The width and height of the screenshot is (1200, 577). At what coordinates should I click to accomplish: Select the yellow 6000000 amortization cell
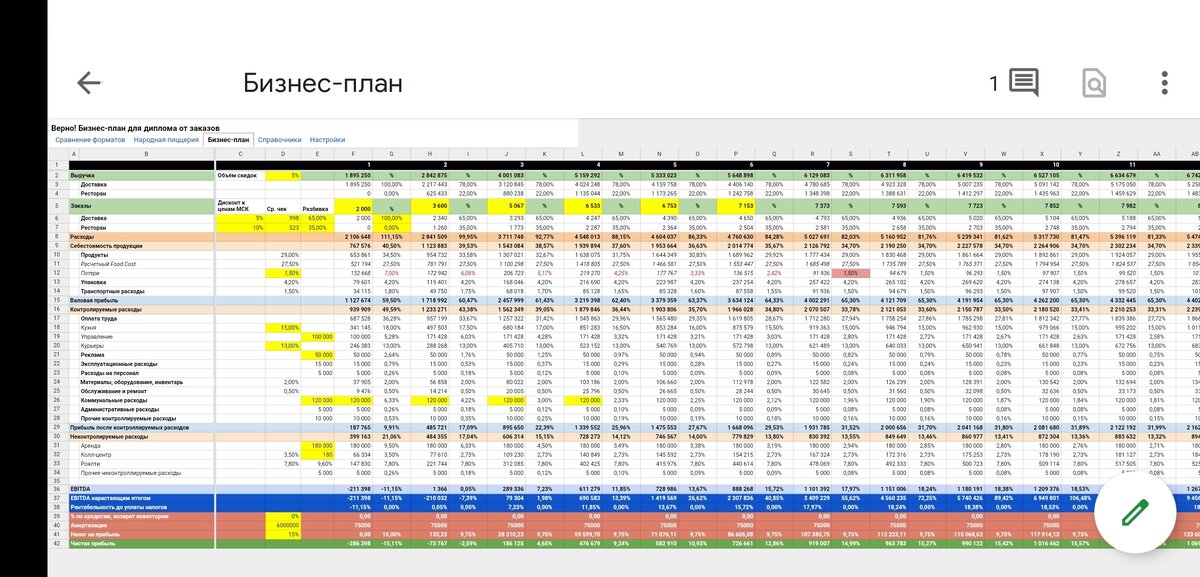pos(285,523)
